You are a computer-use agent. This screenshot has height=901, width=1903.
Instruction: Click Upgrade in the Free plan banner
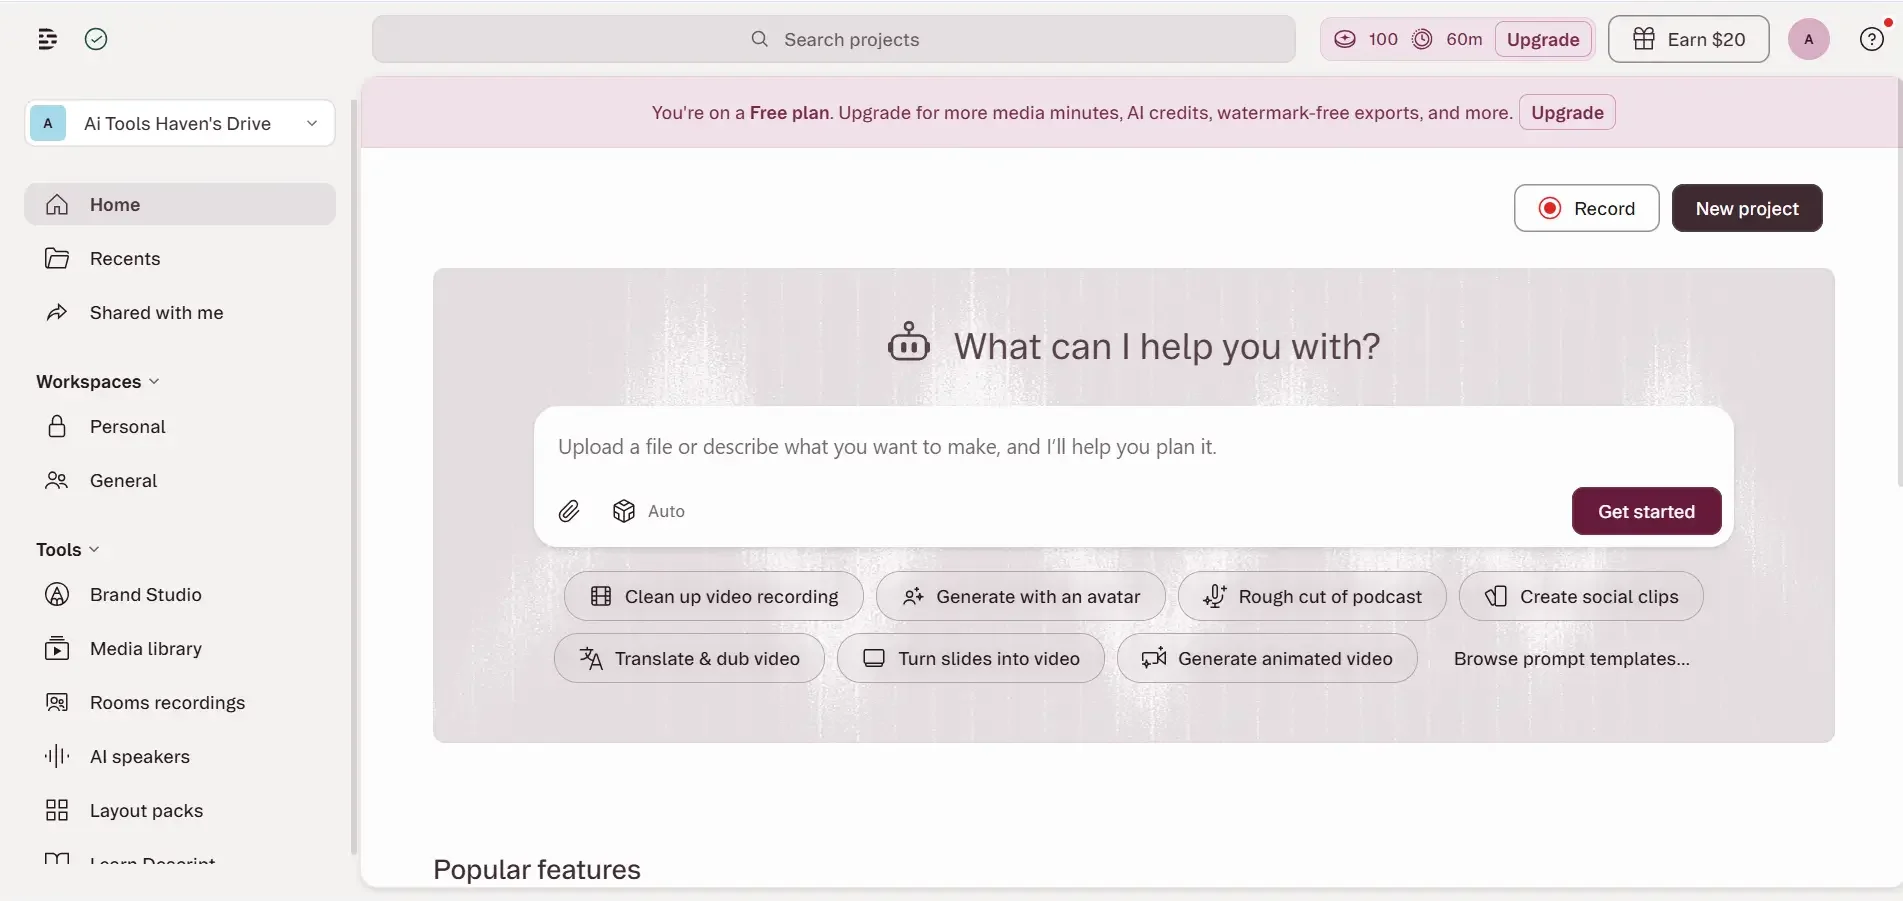[x=1567, y=112]
